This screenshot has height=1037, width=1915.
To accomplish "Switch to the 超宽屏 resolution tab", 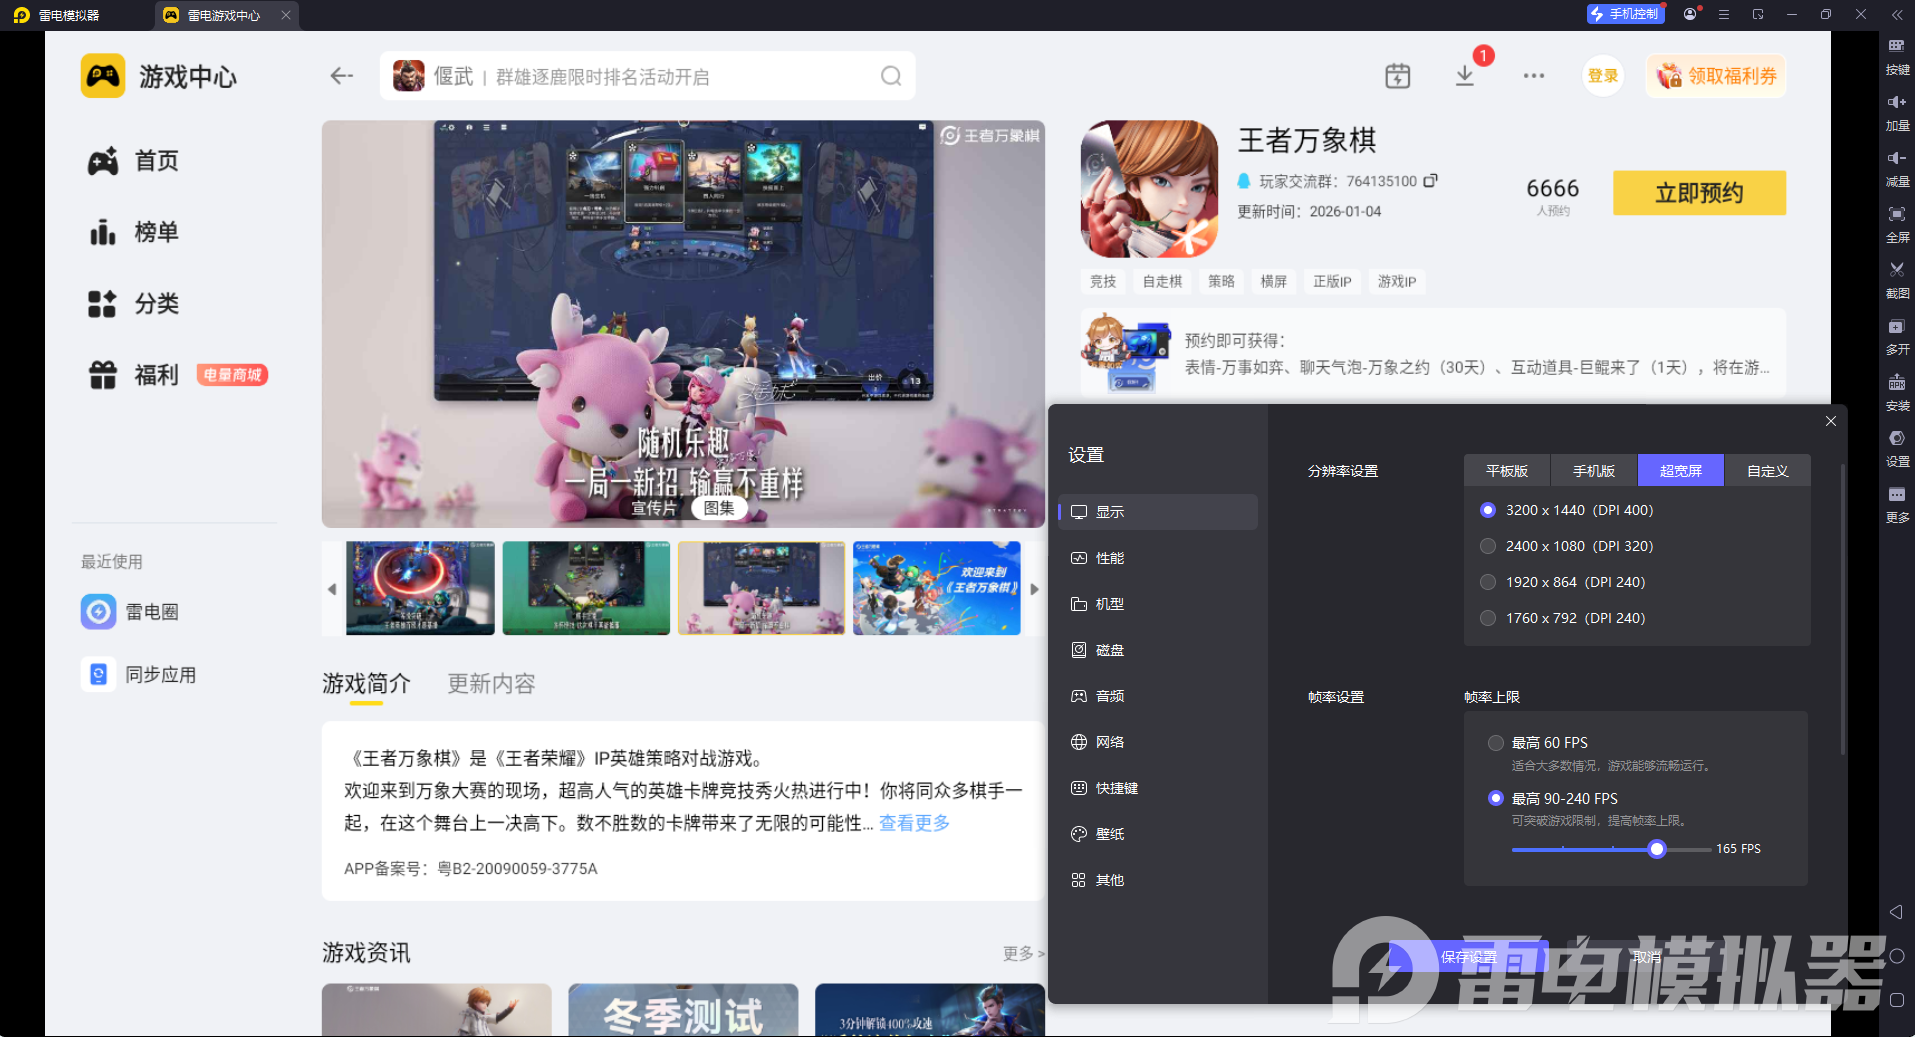I will click(1681, 471).
